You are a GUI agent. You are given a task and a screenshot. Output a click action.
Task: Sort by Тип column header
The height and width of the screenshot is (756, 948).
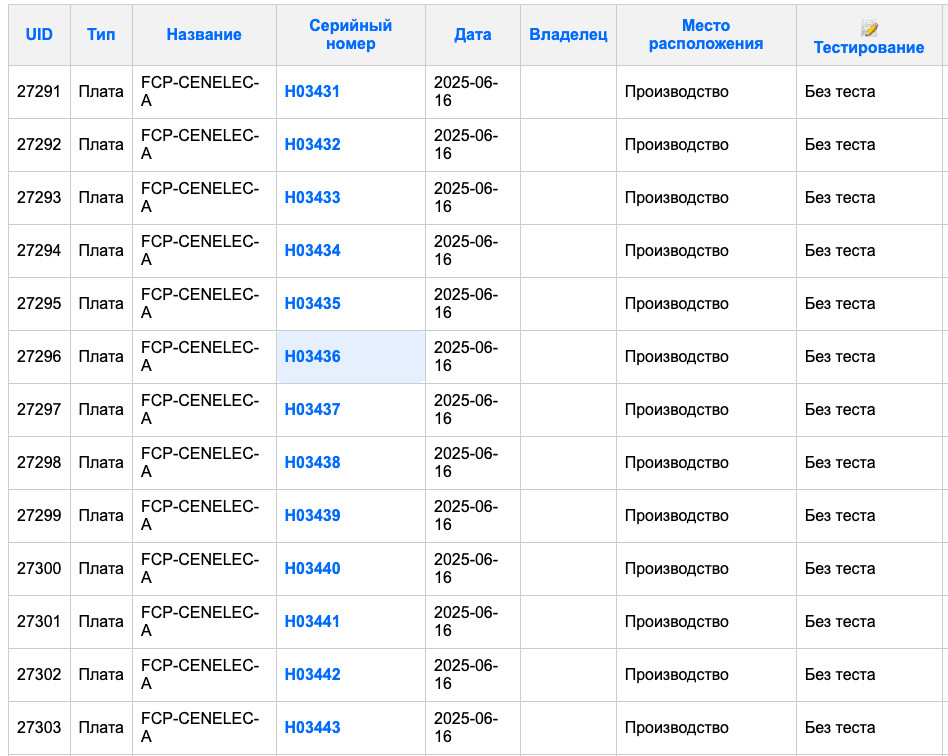point(101,34)
